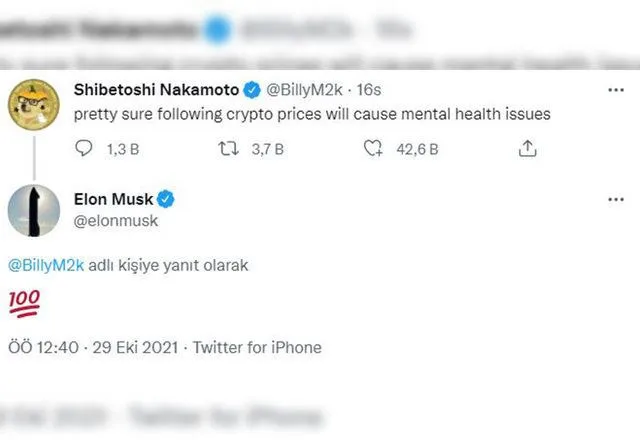Open more options for Elon Musk's tweet
The width and height of the screenshot is (640, 440).
click(x=616, y=199)
